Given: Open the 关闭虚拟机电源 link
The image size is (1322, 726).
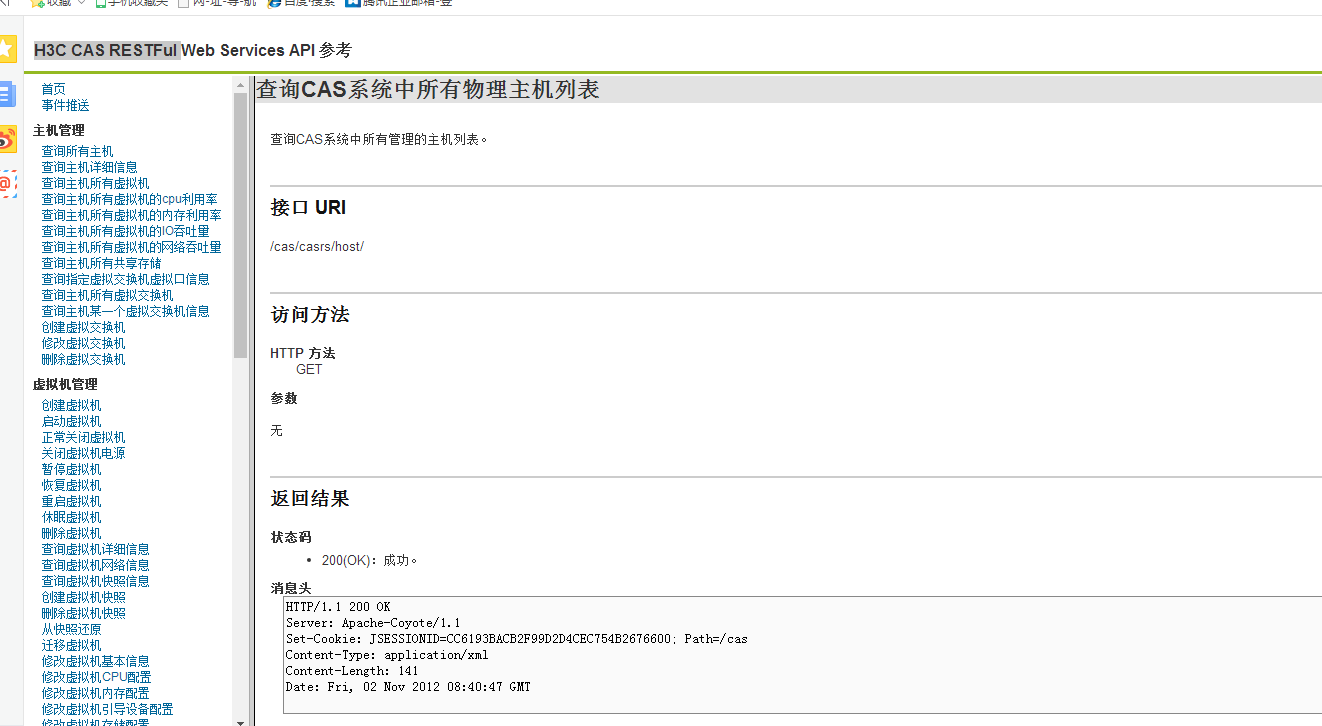Looking at the screenshot, I should point(83,453).
